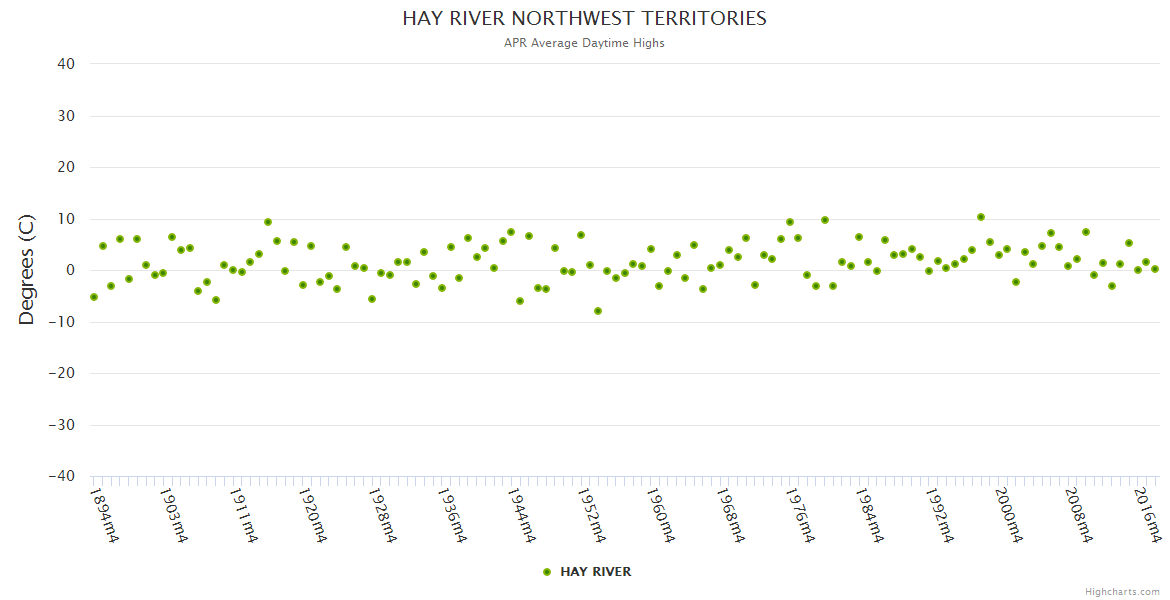Select the 1976m4 x-axis label
The image size is (1170, 600).
pos(801,515)
